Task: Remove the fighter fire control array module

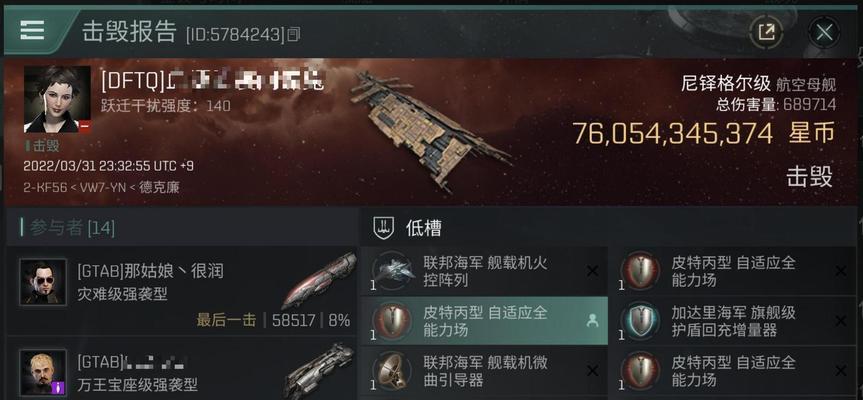Action: click(592, 271)
